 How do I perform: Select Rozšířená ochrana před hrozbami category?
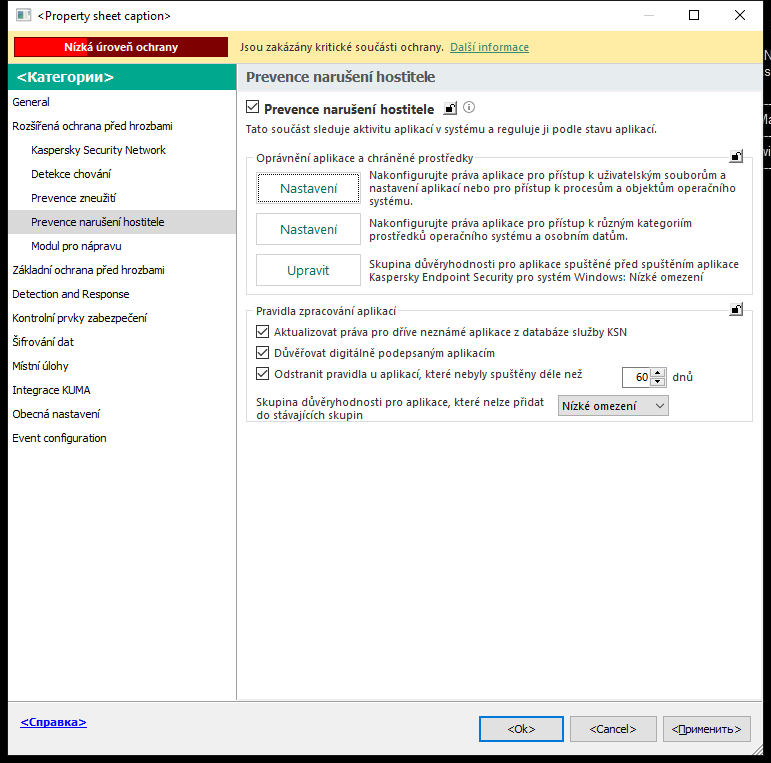pos(122,126)
